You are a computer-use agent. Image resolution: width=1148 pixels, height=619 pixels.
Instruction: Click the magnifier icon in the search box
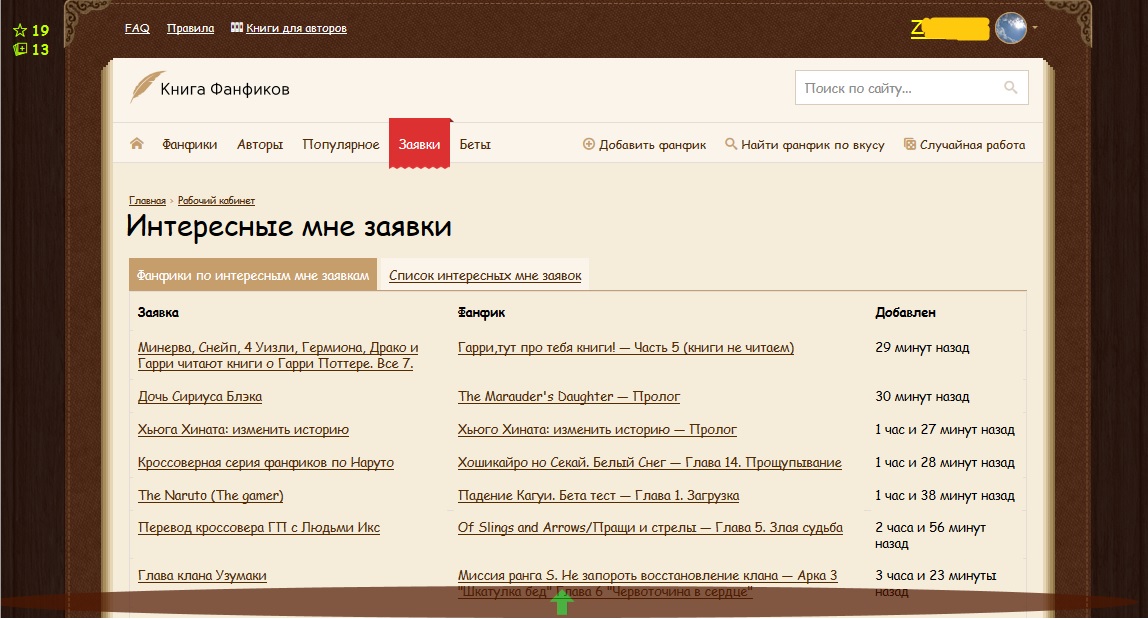(x=1010, y=87)
